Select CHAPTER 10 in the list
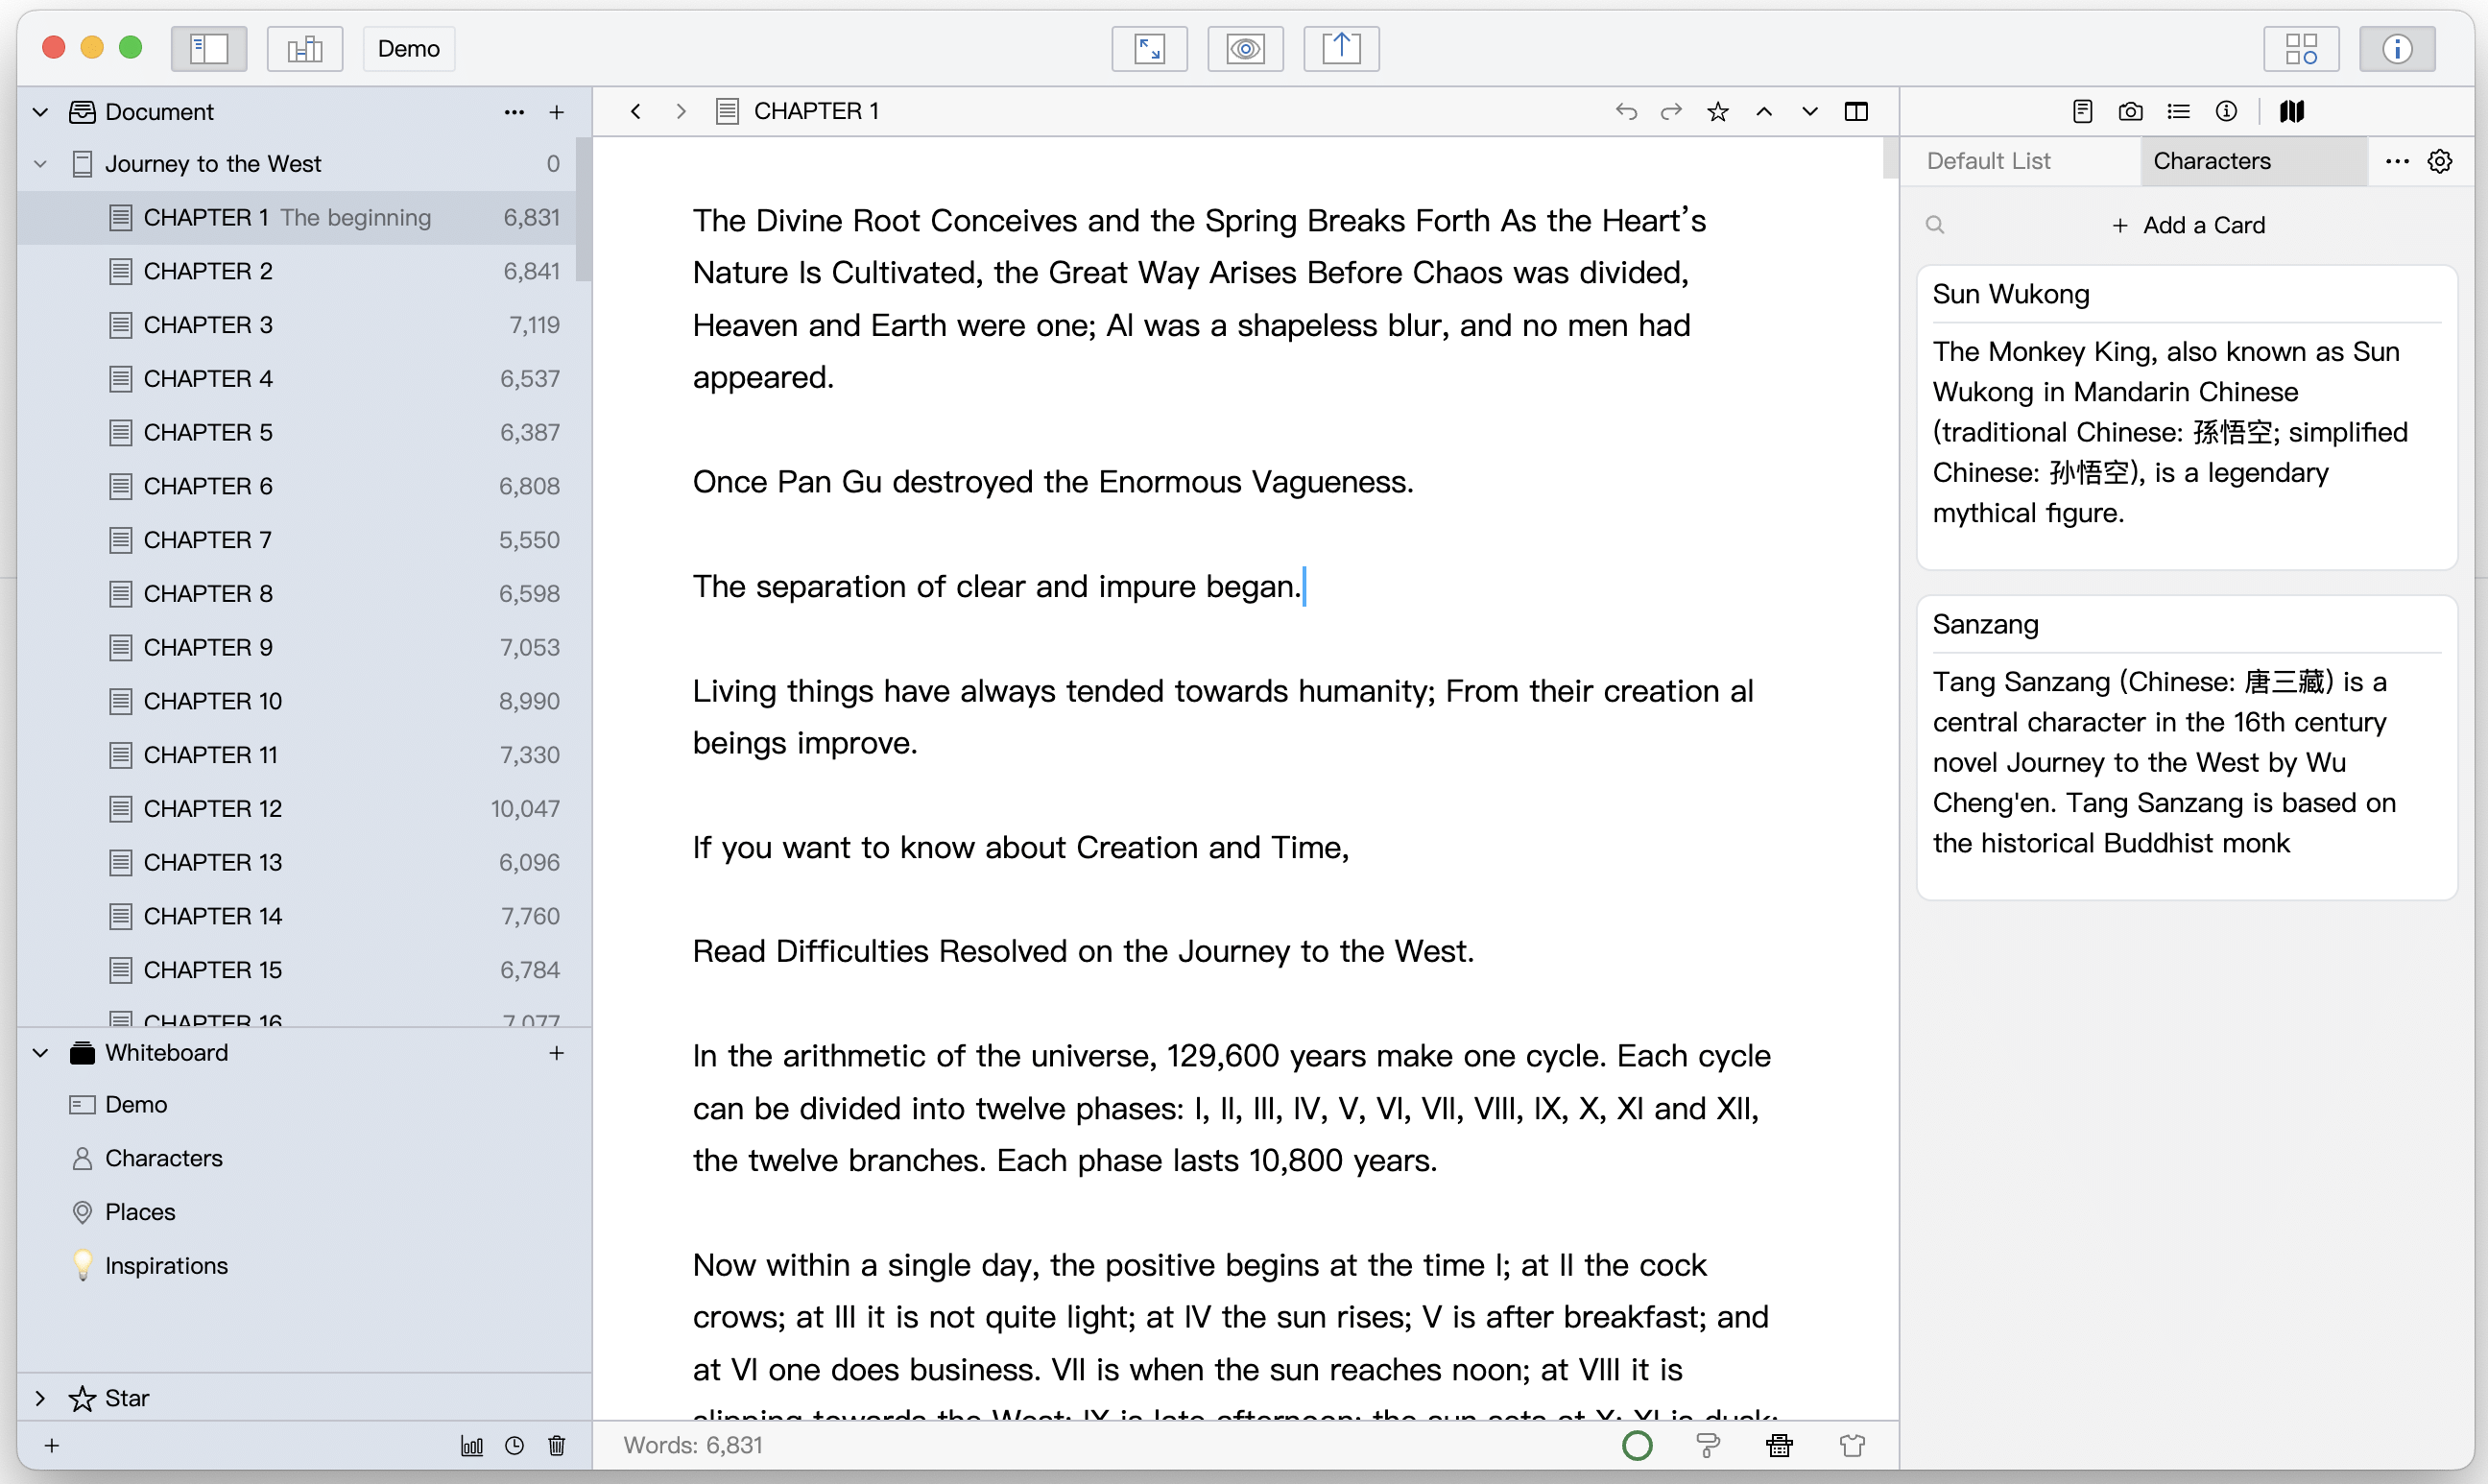This screenshot has width=2488, height=1484. (x=297, y=701)
